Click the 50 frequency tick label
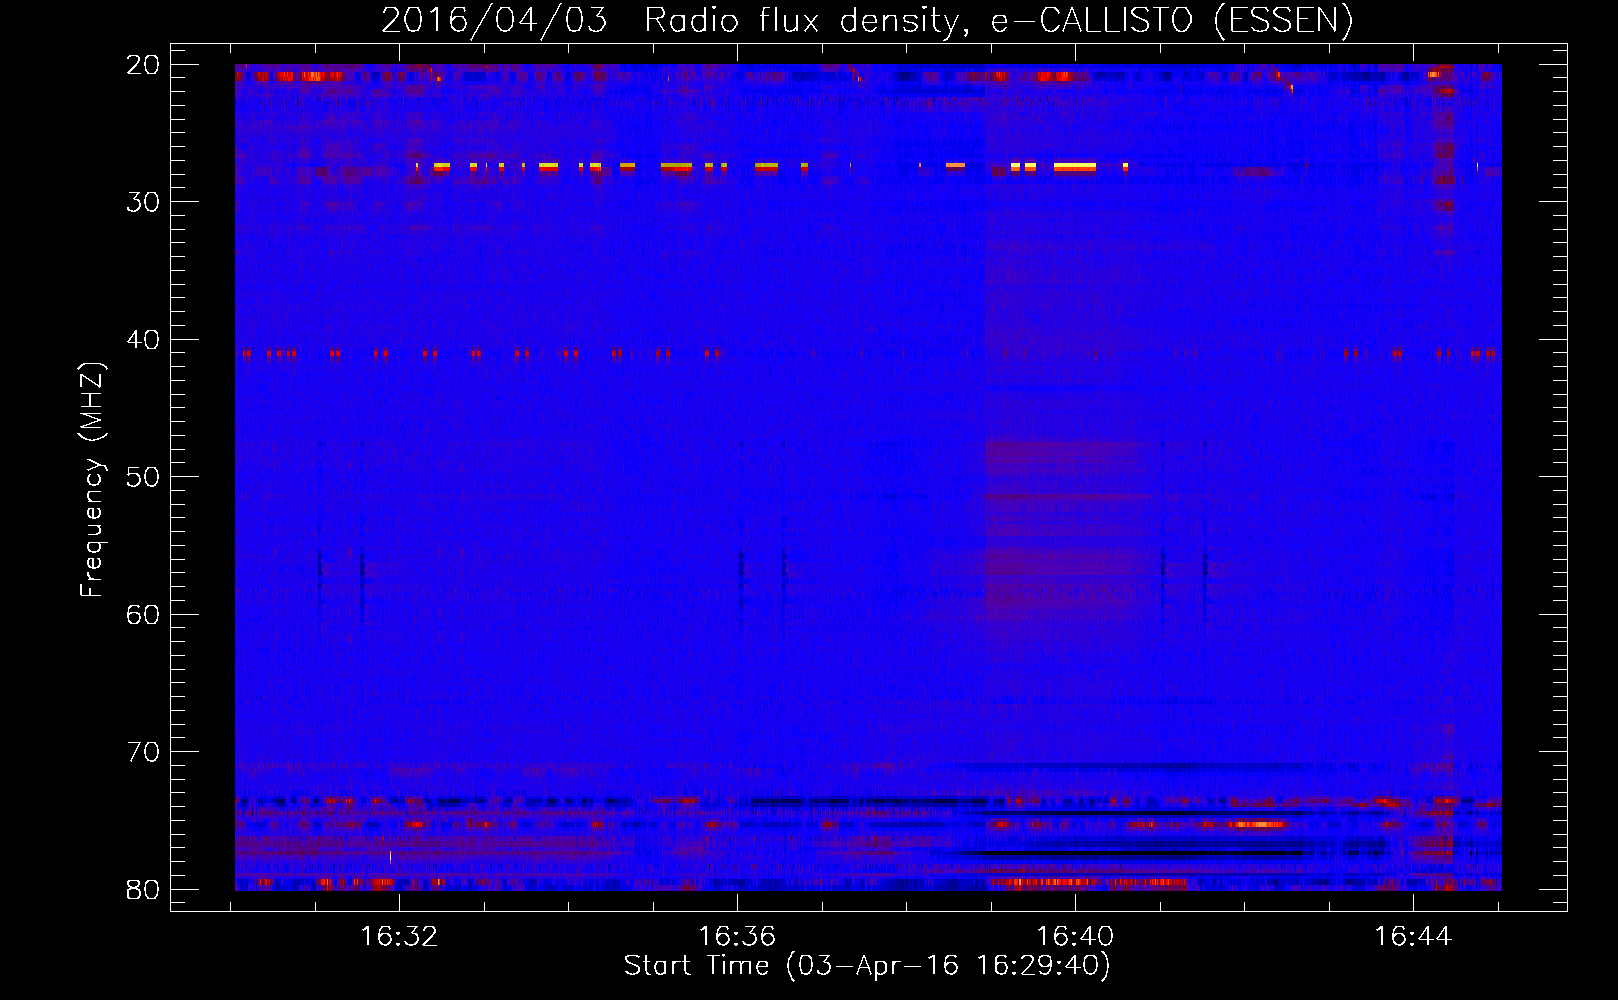 pyautogui.click(x=144, y=477)
